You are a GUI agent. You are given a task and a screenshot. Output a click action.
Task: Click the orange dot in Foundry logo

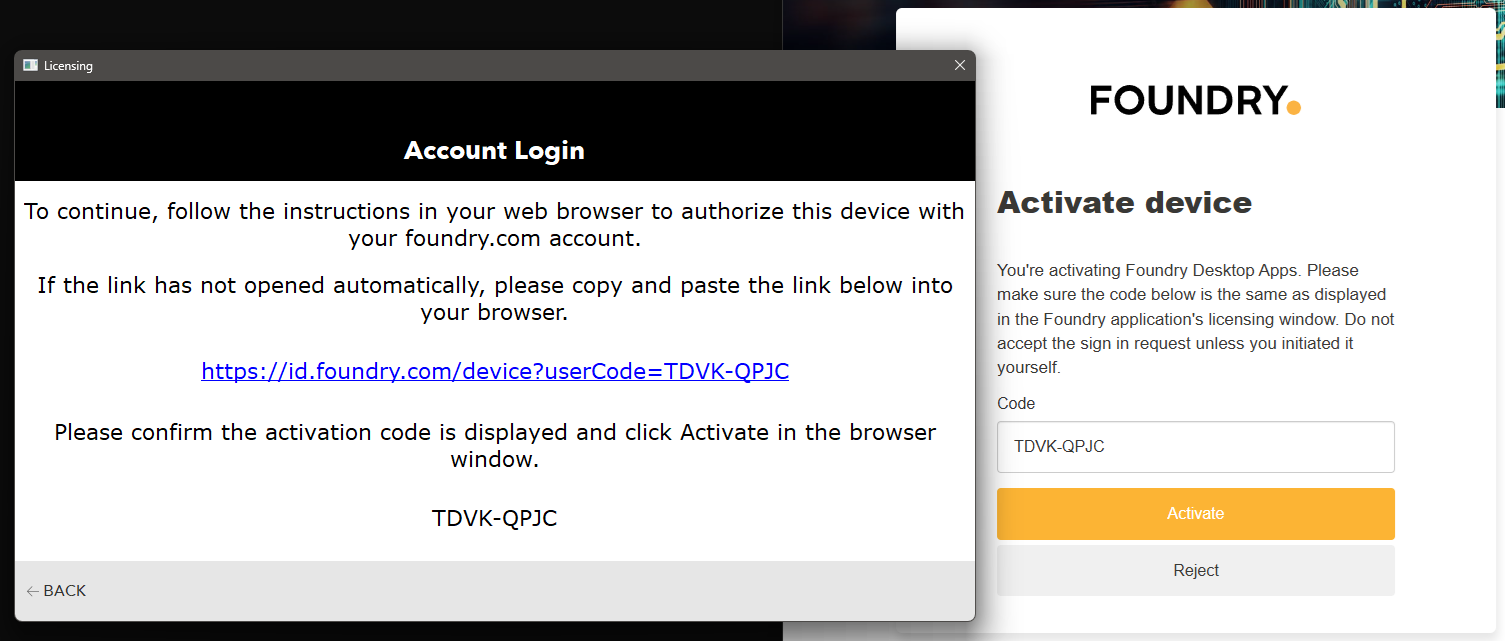tap(1294, 108)
